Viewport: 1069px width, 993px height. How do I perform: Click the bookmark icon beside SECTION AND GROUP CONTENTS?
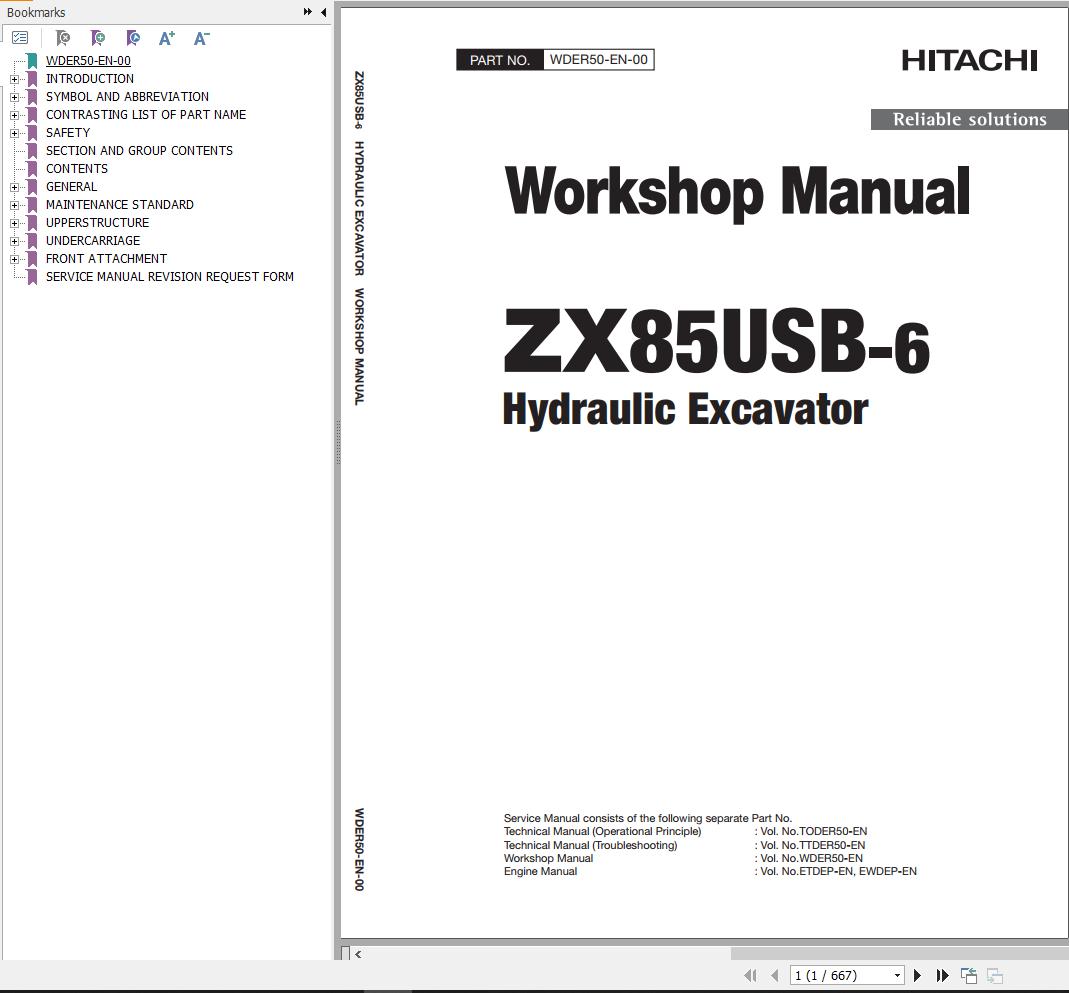tap(32, 151)
